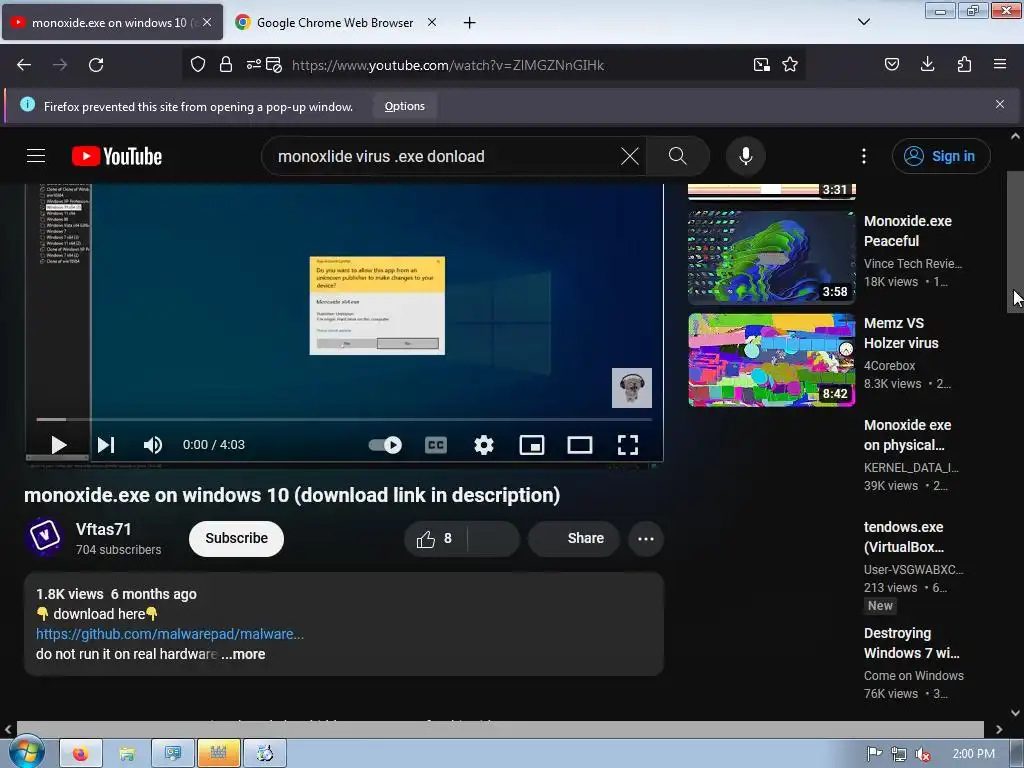Open Firefox from the taskbar
This screenshot has width=1024, height=768.
(81, 754)
